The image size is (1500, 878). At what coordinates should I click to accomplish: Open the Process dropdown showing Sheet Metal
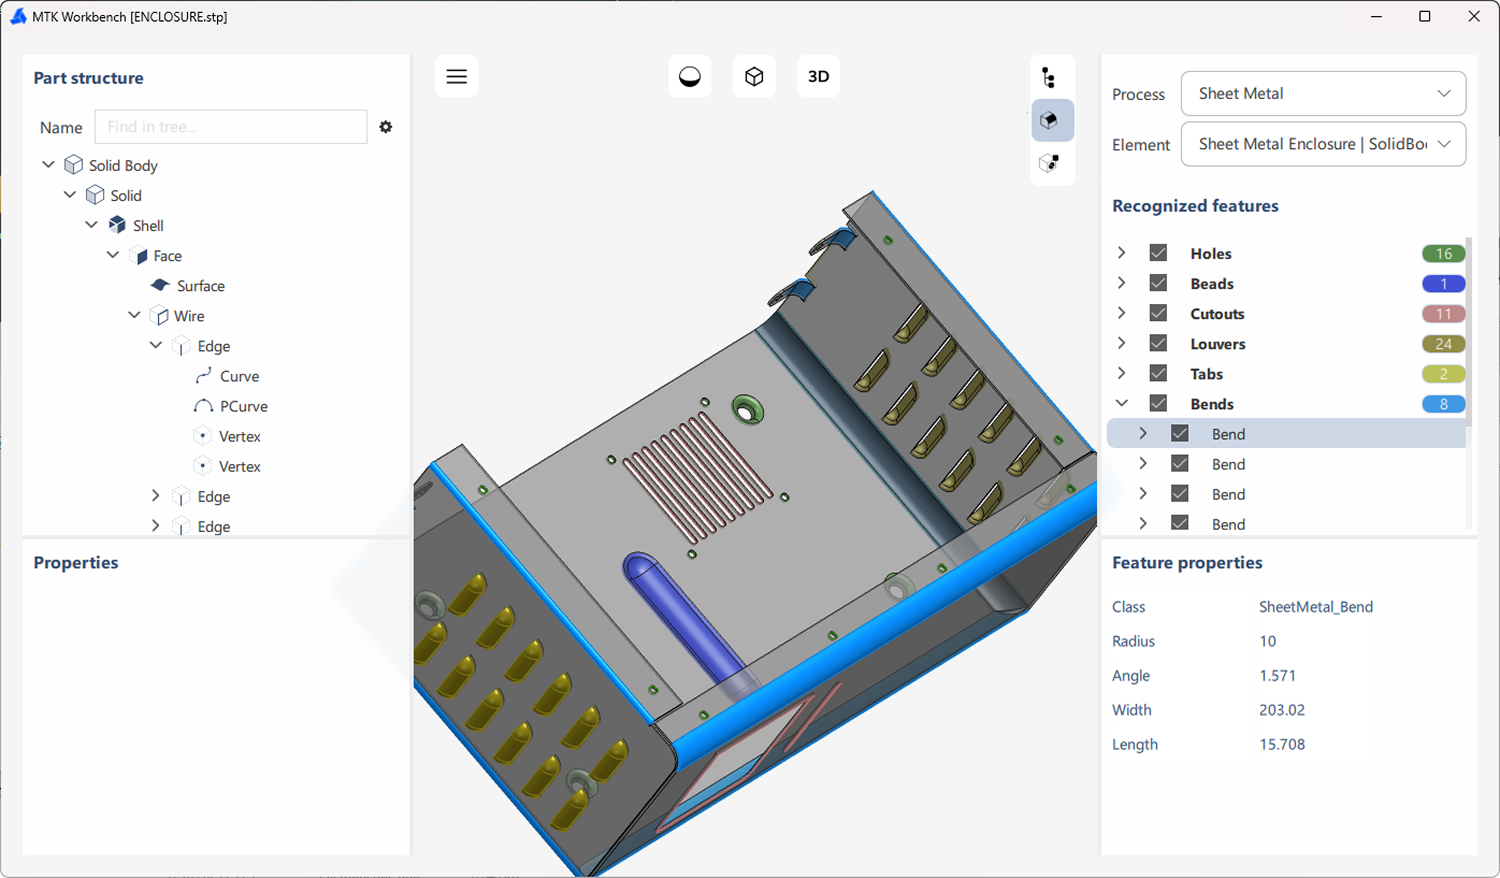click(1322, 93)
